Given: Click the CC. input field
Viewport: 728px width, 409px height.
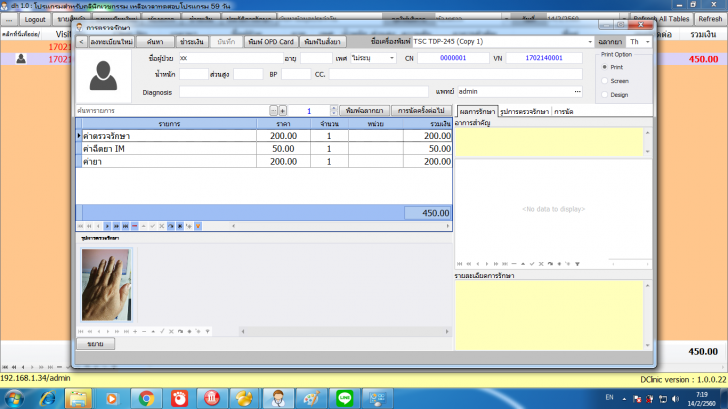Looking at the screenshot, I should 455,74.
